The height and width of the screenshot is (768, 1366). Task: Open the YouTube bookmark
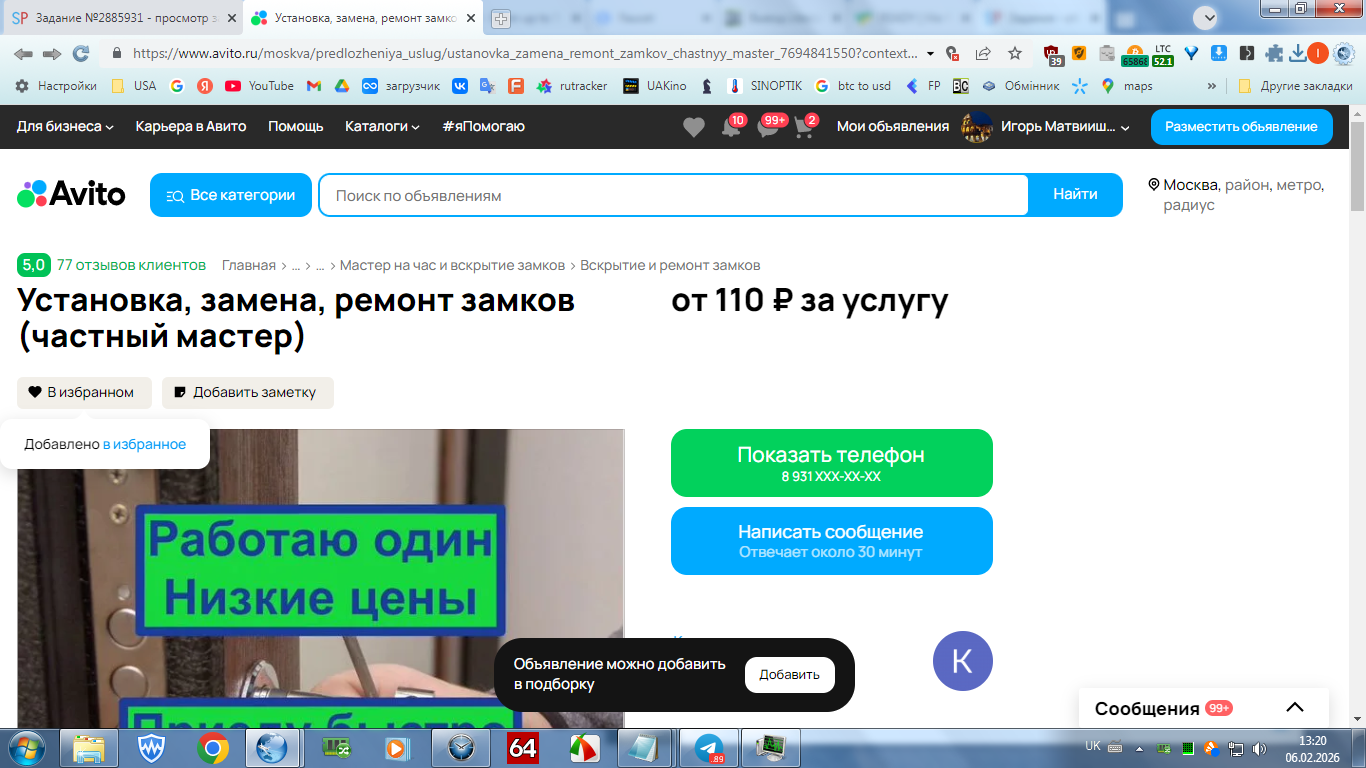click(x=259, y=86)
